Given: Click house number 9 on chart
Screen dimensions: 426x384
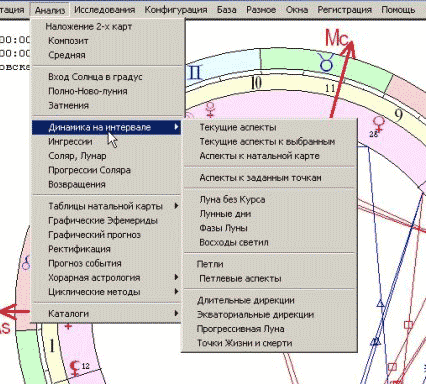Looking at the screenshot, I should pyautogui.click(x=399, y=116).
